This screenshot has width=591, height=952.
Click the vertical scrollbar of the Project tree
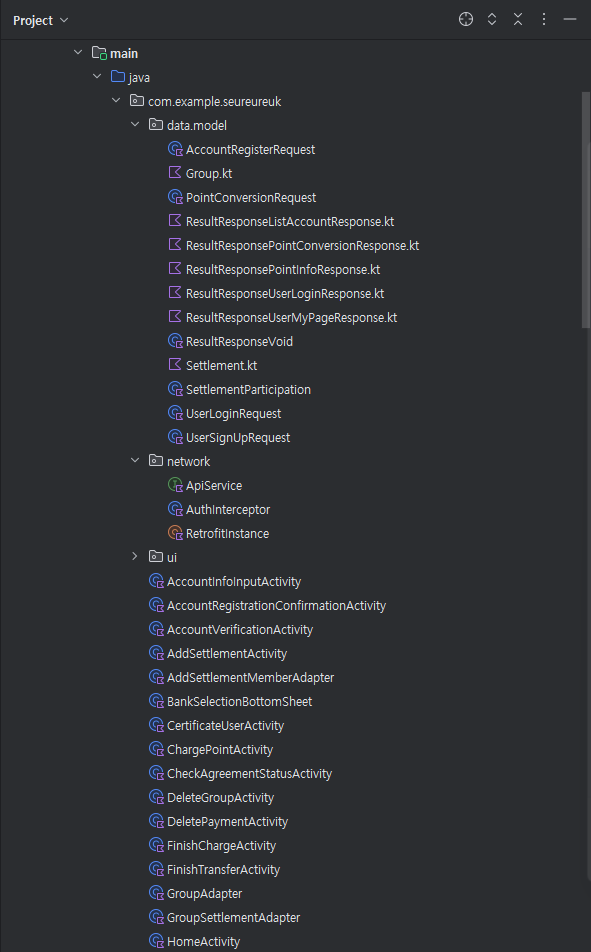(x=586, y=209)
